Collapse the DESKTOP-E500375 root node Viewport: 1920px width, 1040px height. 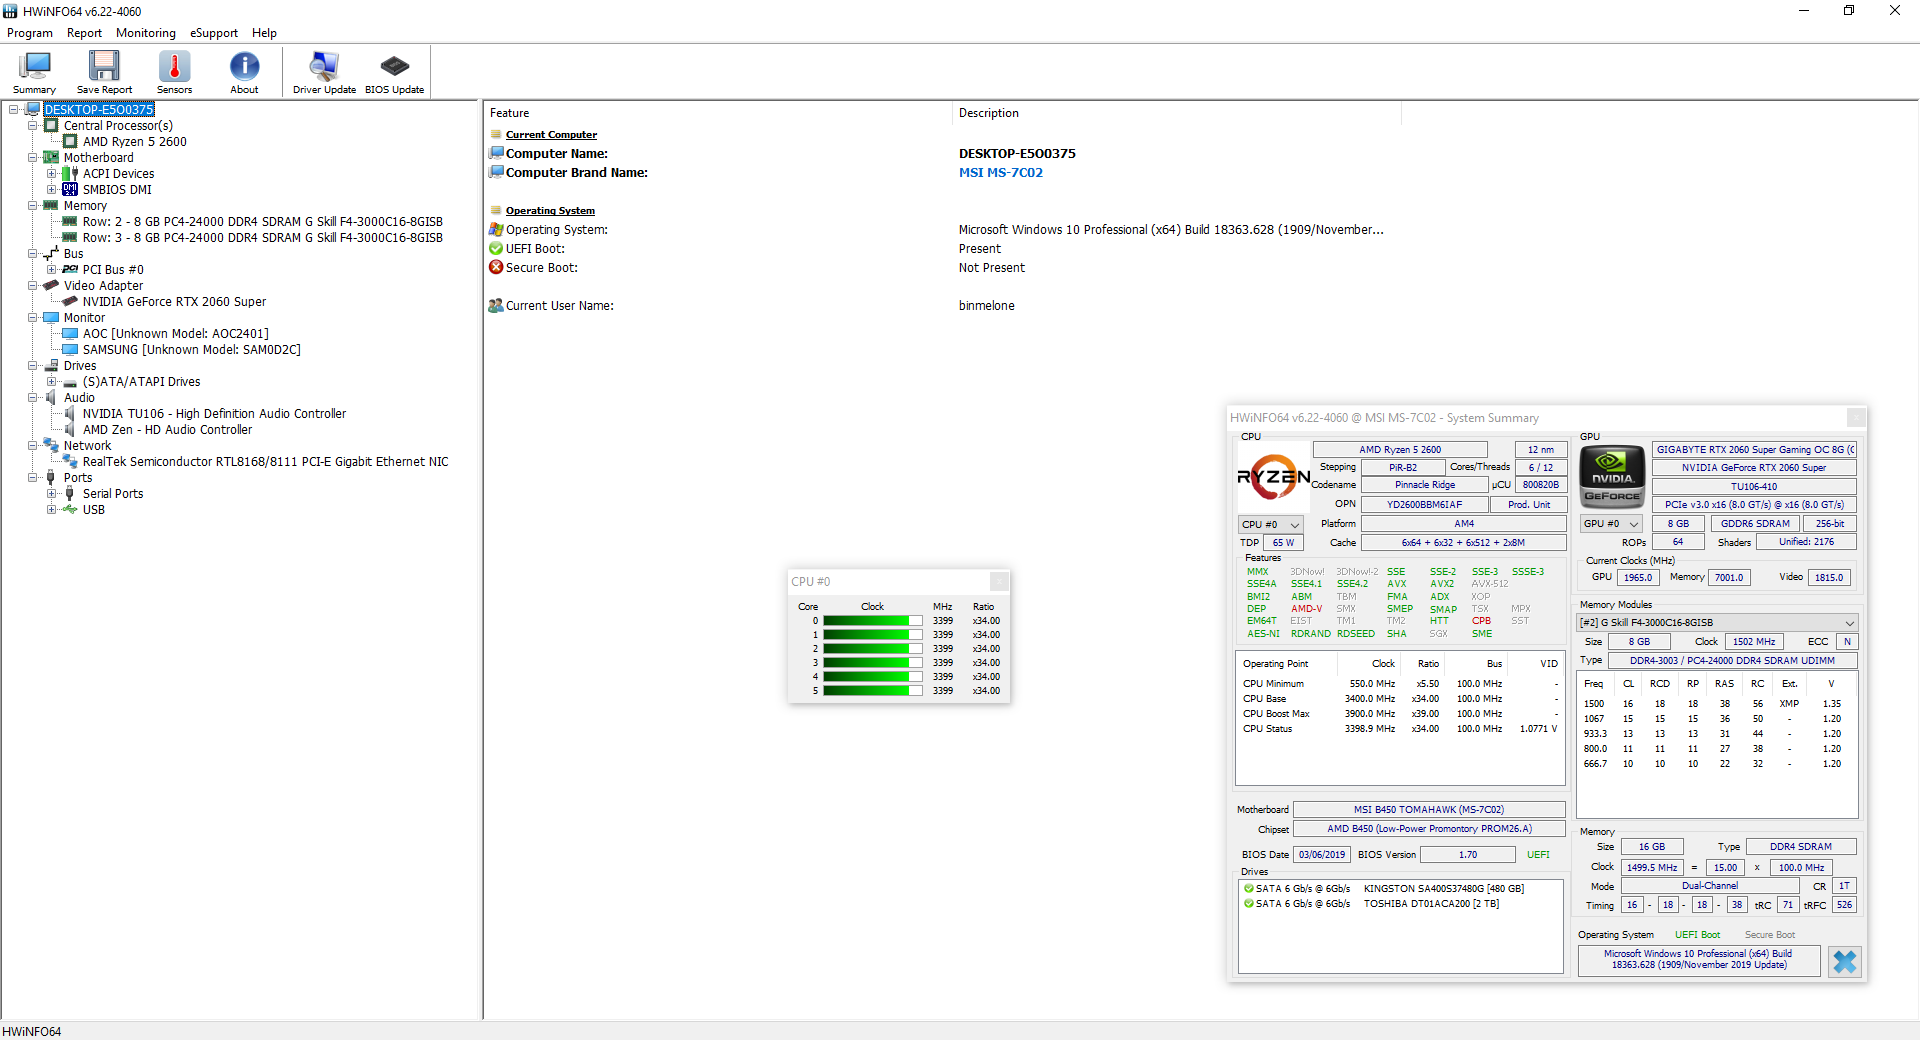14,110
